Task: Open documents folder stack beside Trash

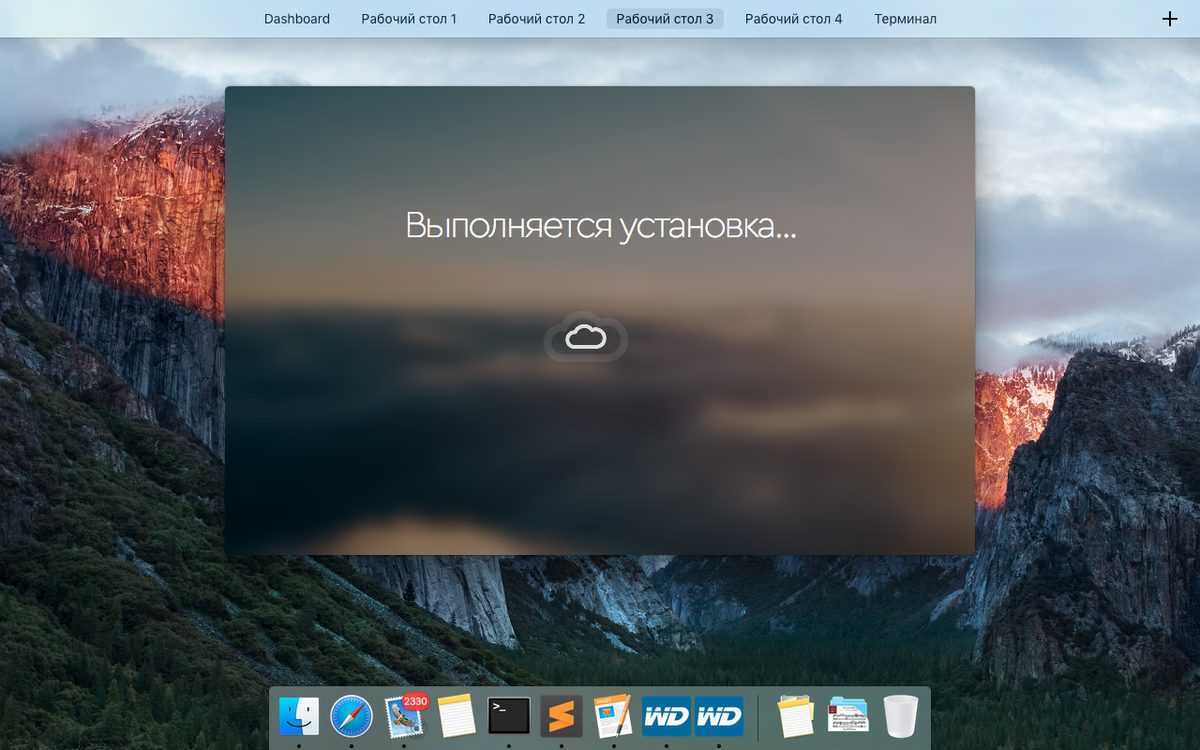Action: (848, 716)
